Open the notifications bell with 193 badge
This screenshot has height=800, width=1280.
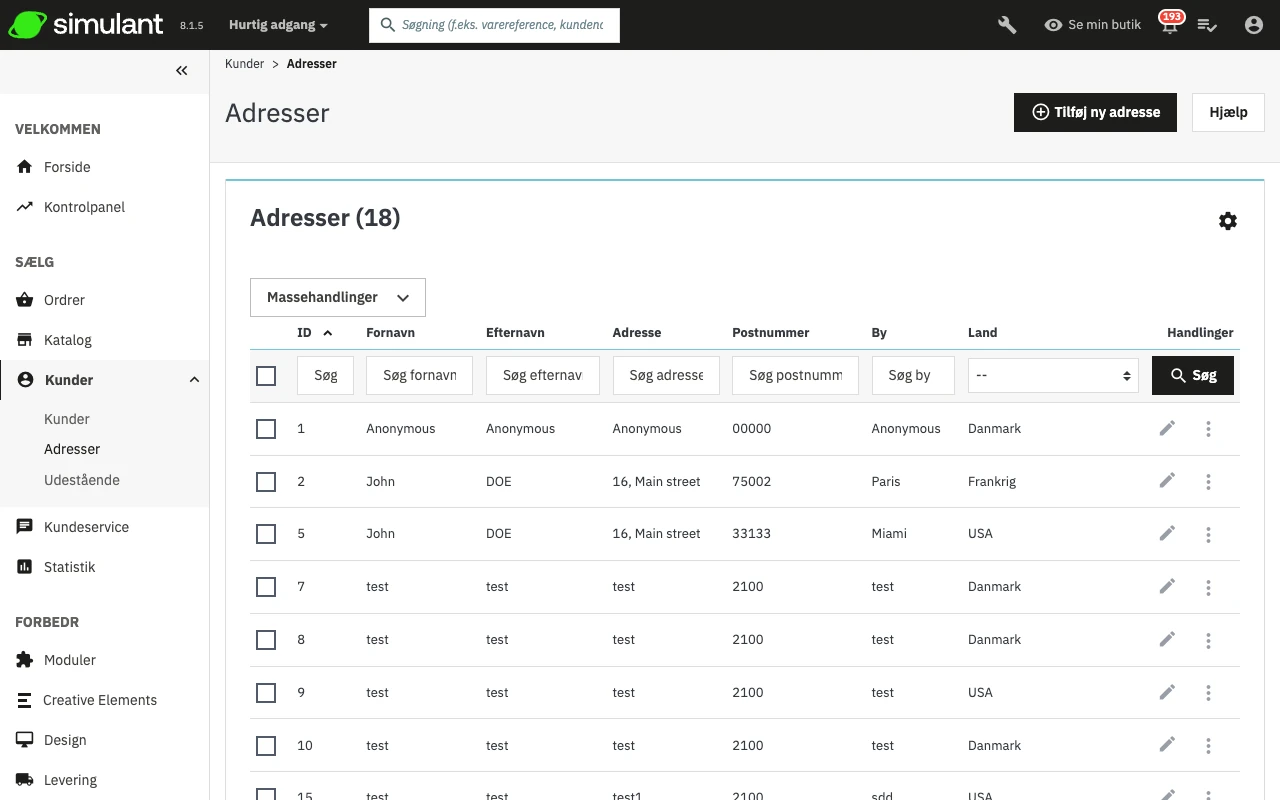point(1169,25)
